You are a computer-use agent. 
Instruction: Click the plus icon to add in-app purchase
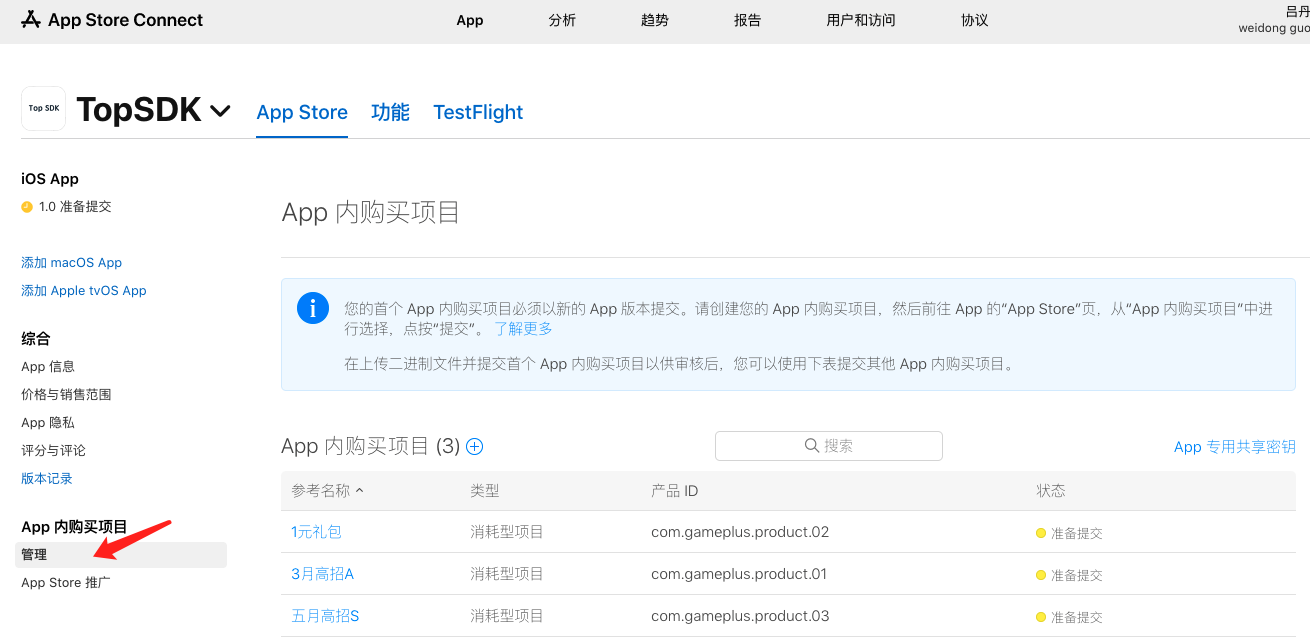[475, 447]
